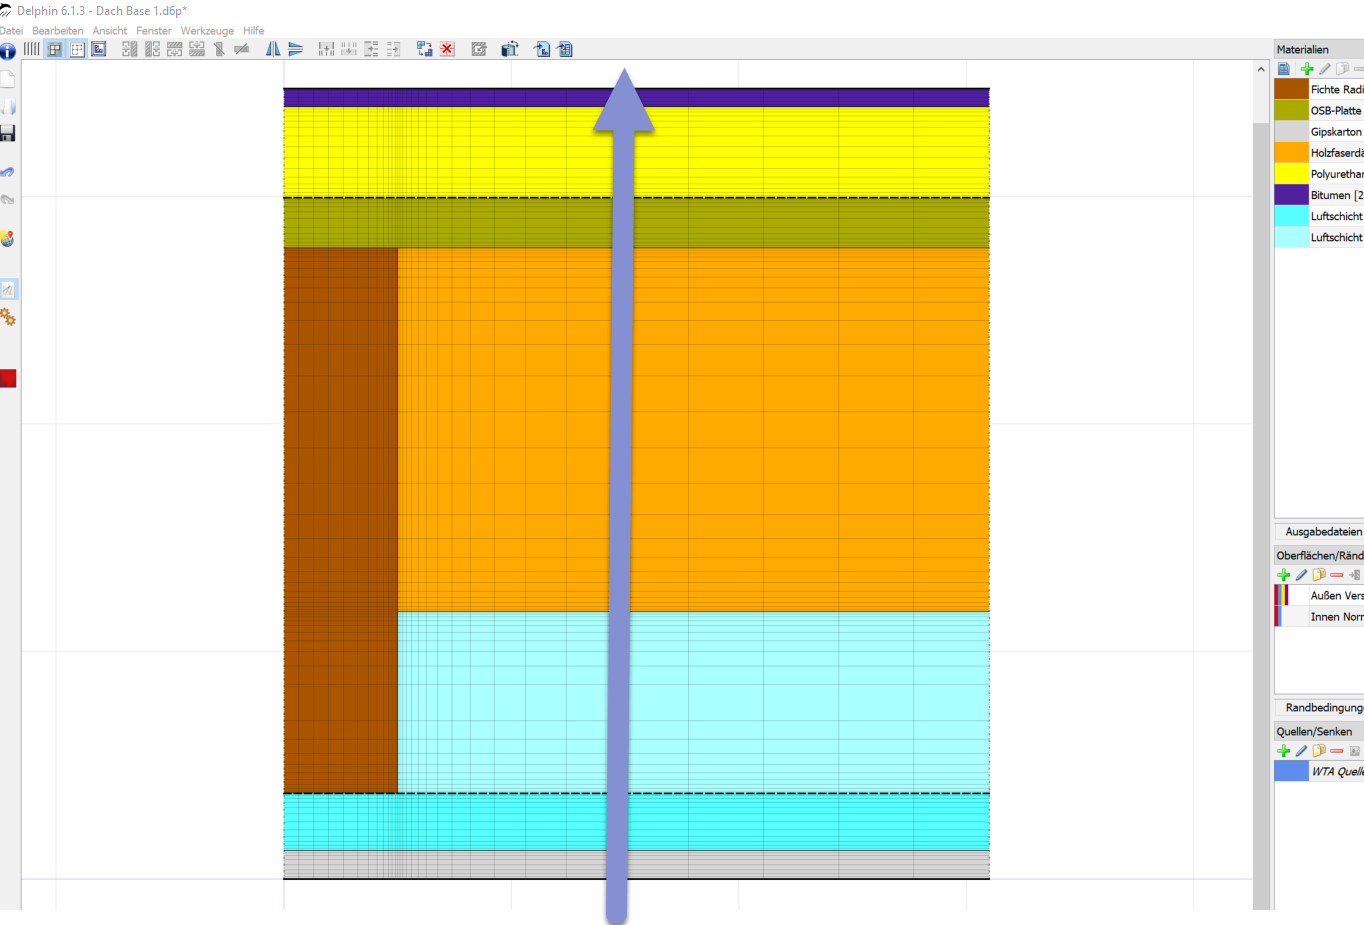This screenshot has width=1364, height=925.
Task: Open the Ansicht menu
Action: coord(110,31)
